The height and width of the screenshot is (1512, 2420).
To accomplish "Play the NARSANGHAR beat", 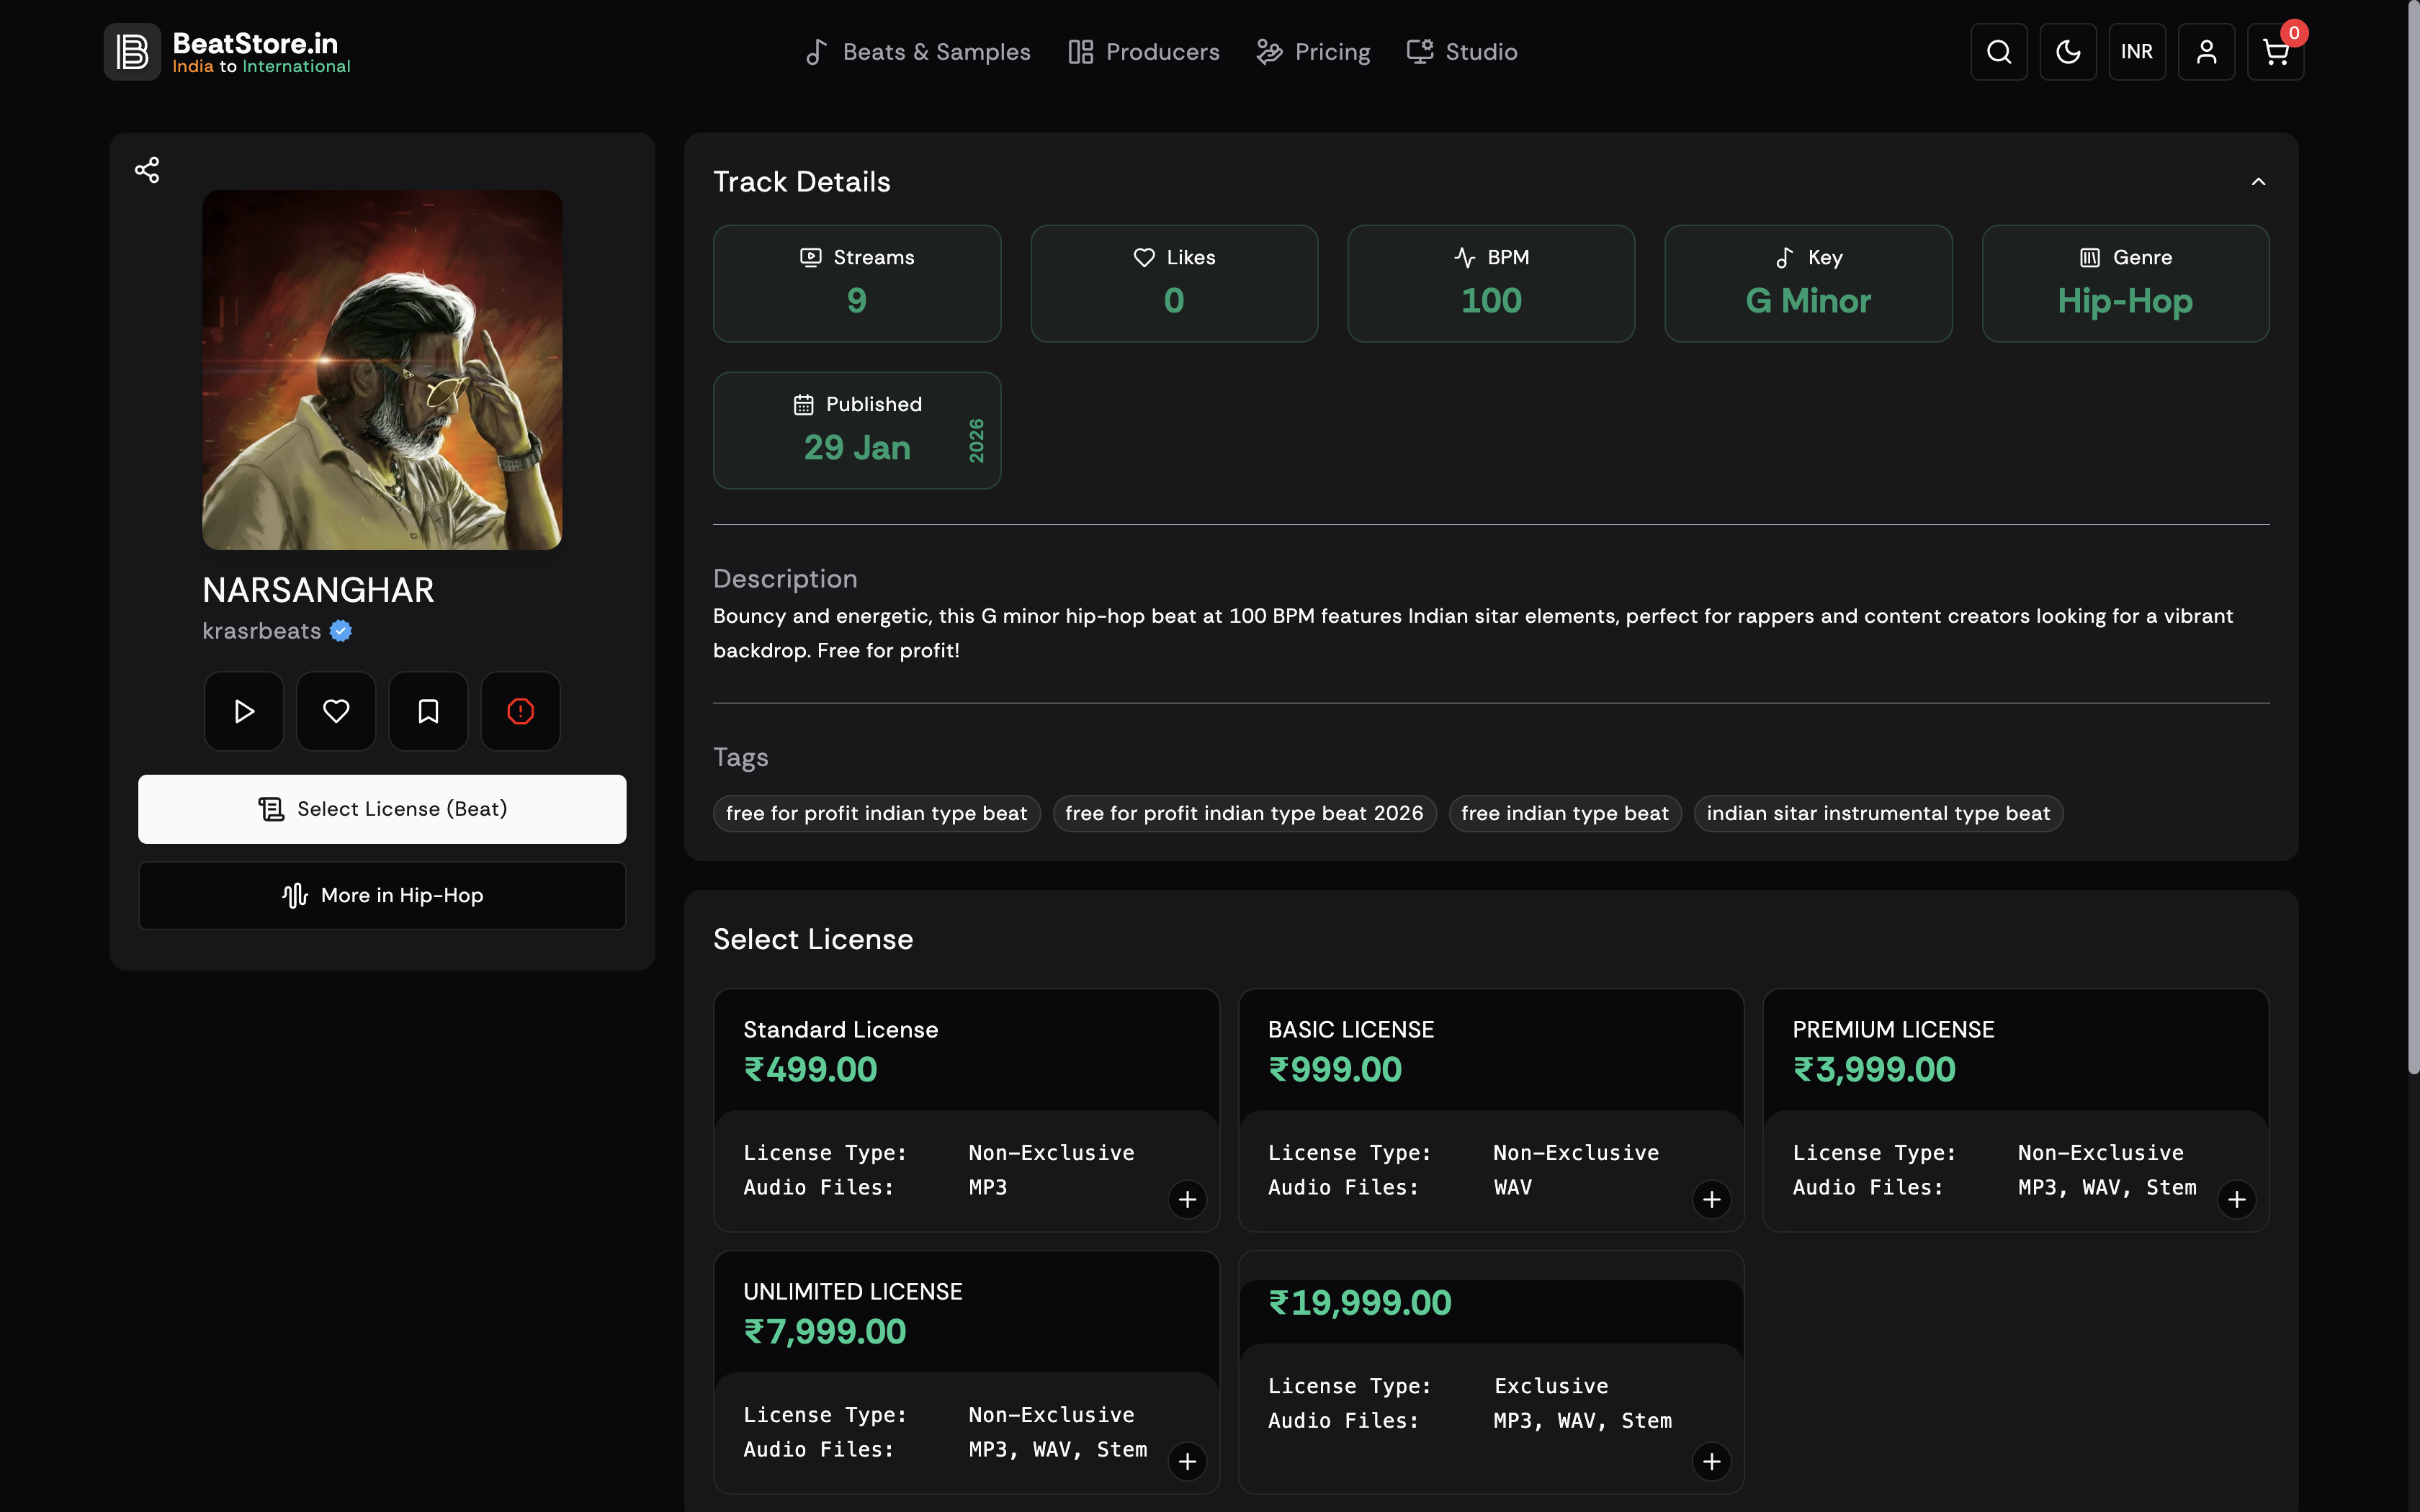I will [x=243, y=711].
